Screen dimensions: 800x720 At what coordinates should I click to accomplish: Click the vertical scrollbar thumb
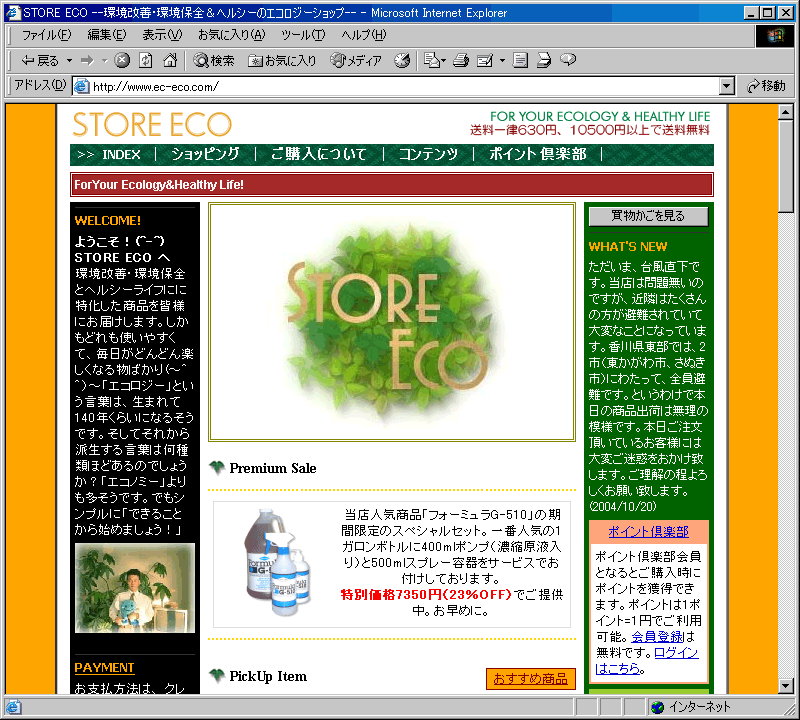point(786,166)
